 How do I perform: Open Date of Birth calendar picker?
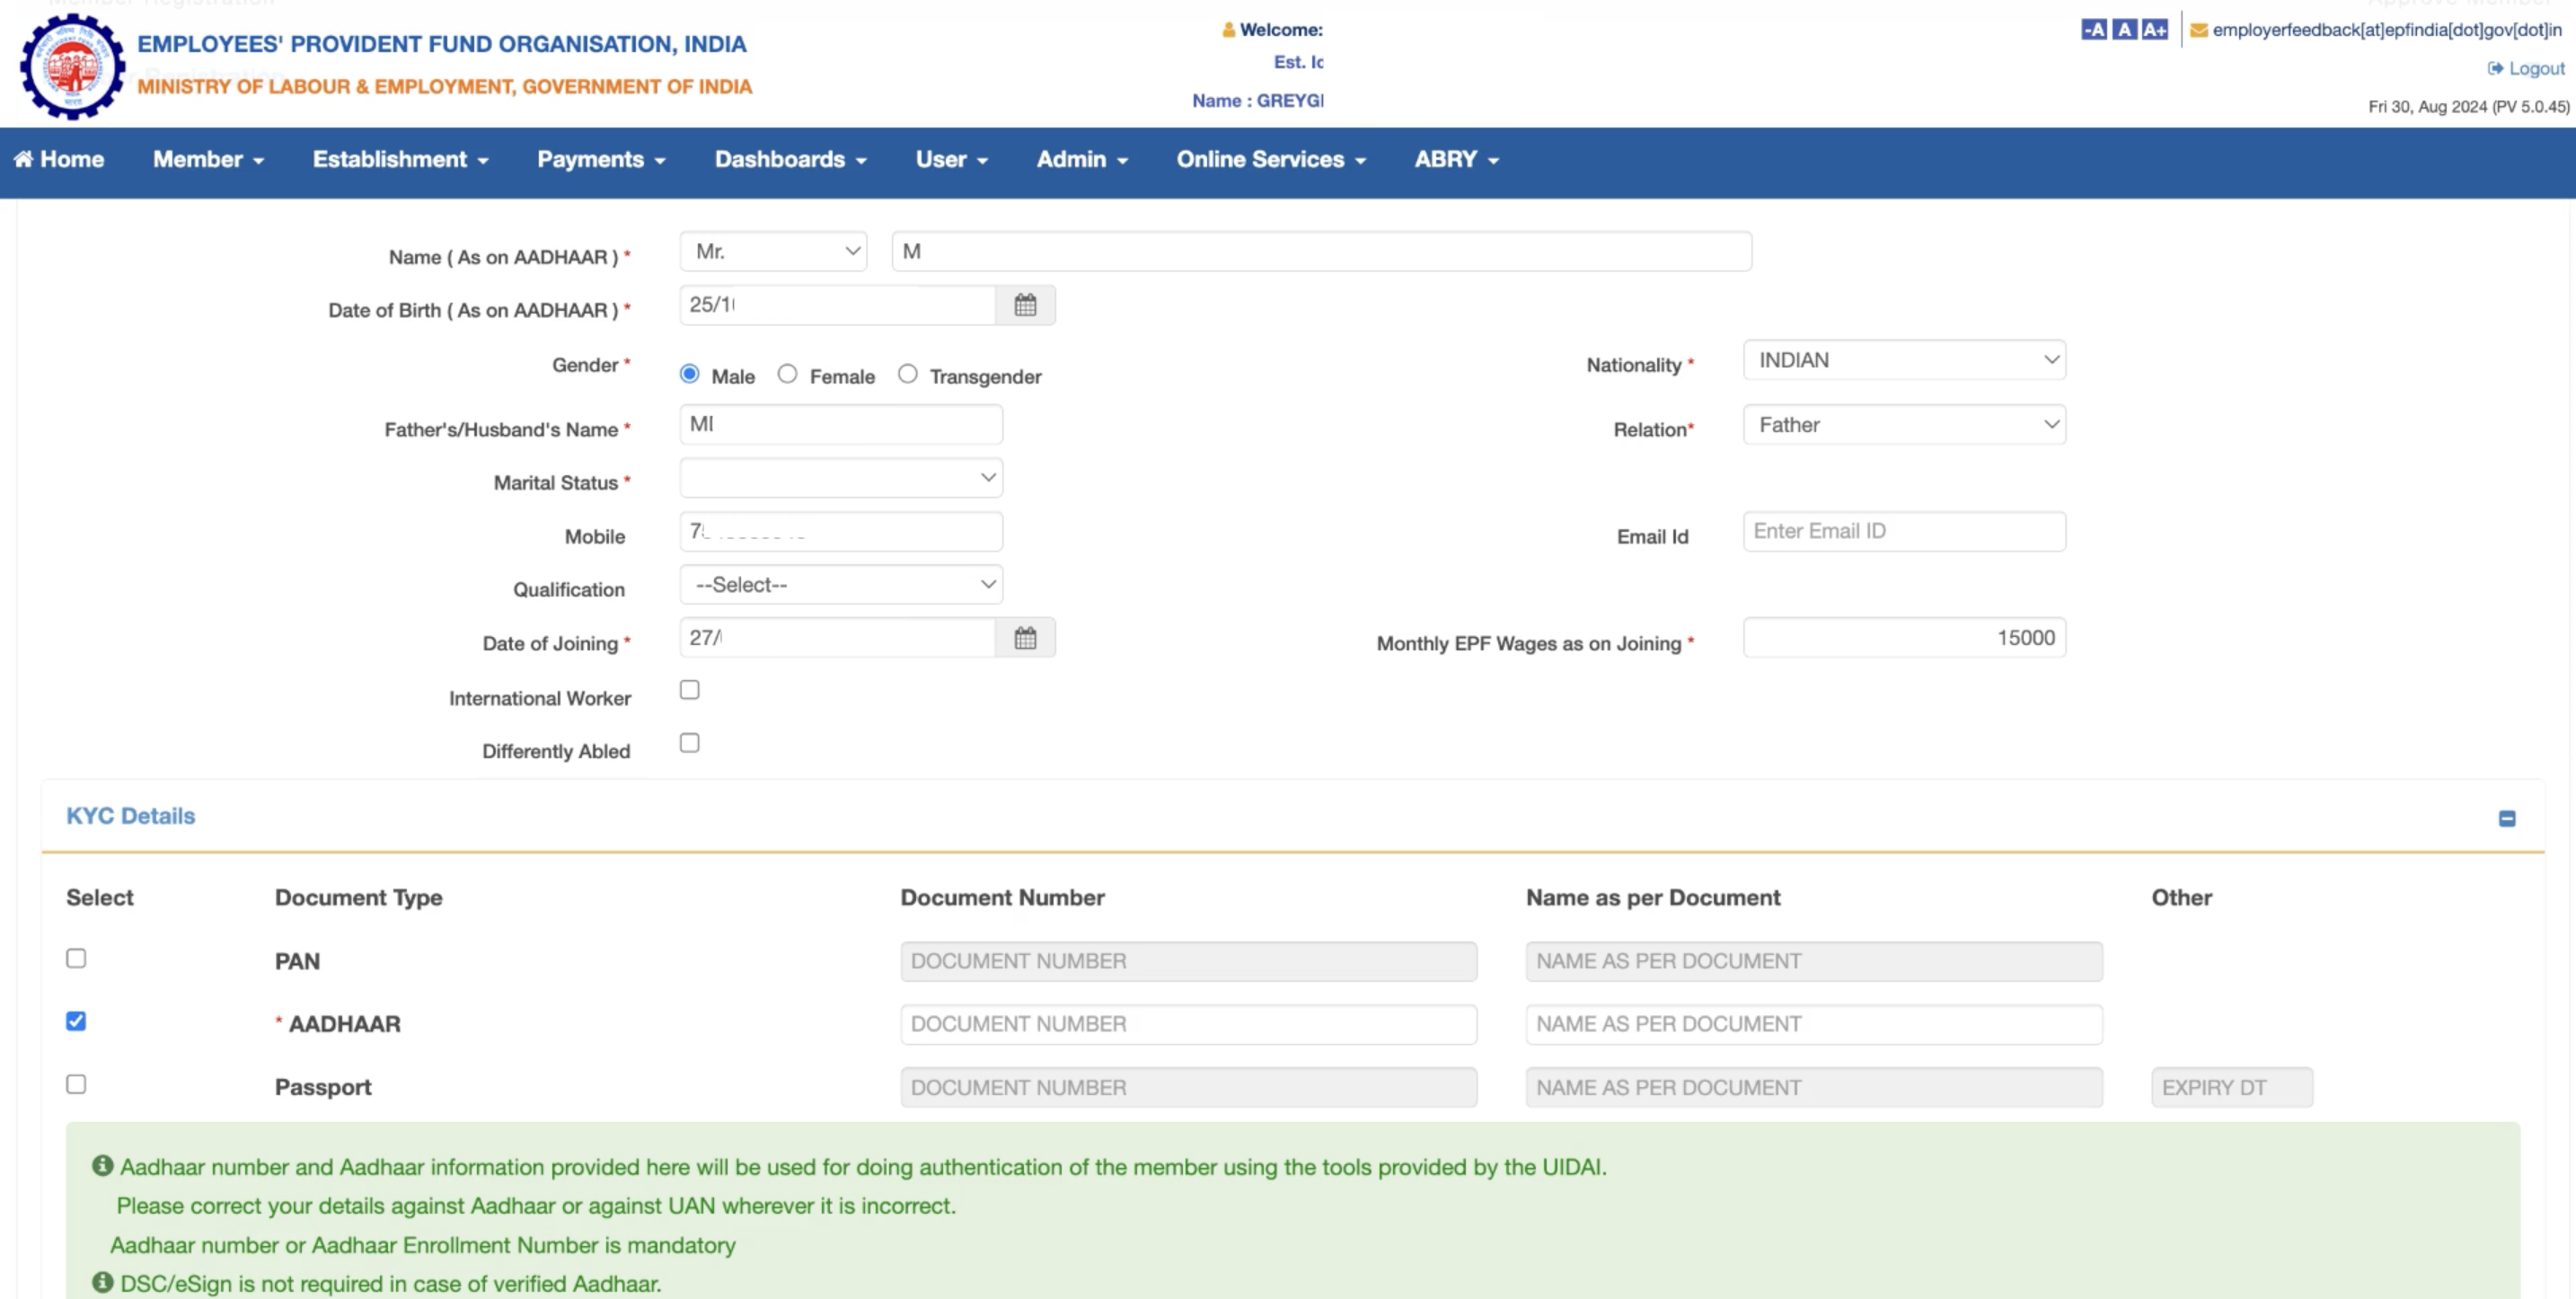1025,305
